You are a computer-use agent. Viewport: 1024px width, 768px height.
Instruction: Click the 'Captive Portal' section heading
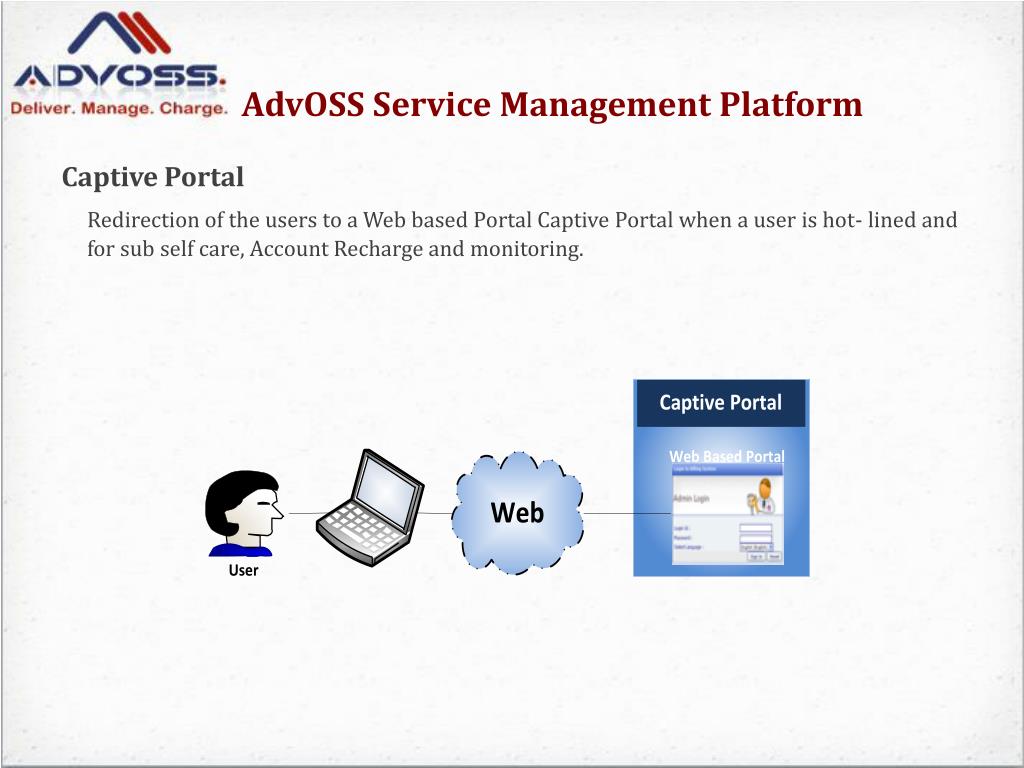click(x=153, y=177)
